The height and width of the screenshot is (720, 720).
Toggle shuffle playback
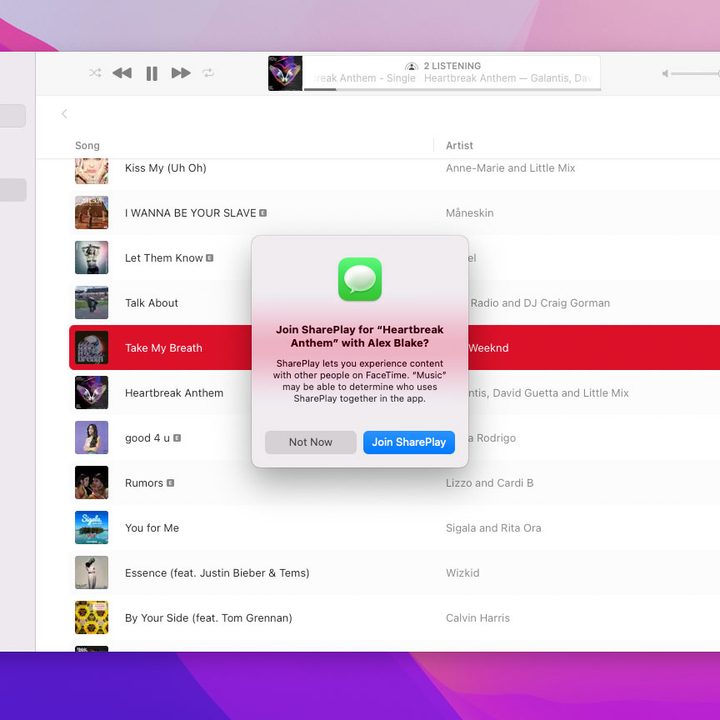pos(95,73)
